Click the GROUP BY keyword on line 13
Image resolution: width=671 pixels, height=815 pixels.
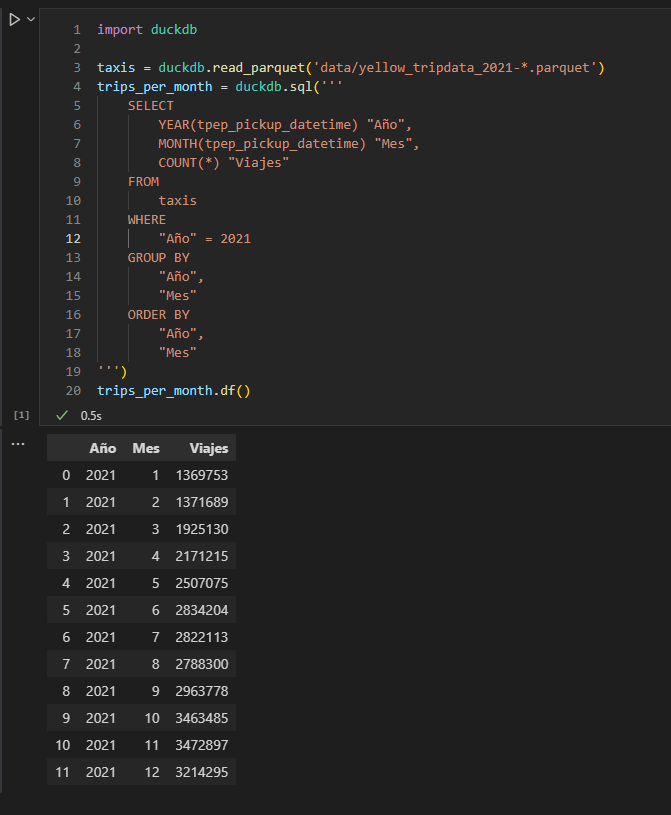(x=159, y=257)
